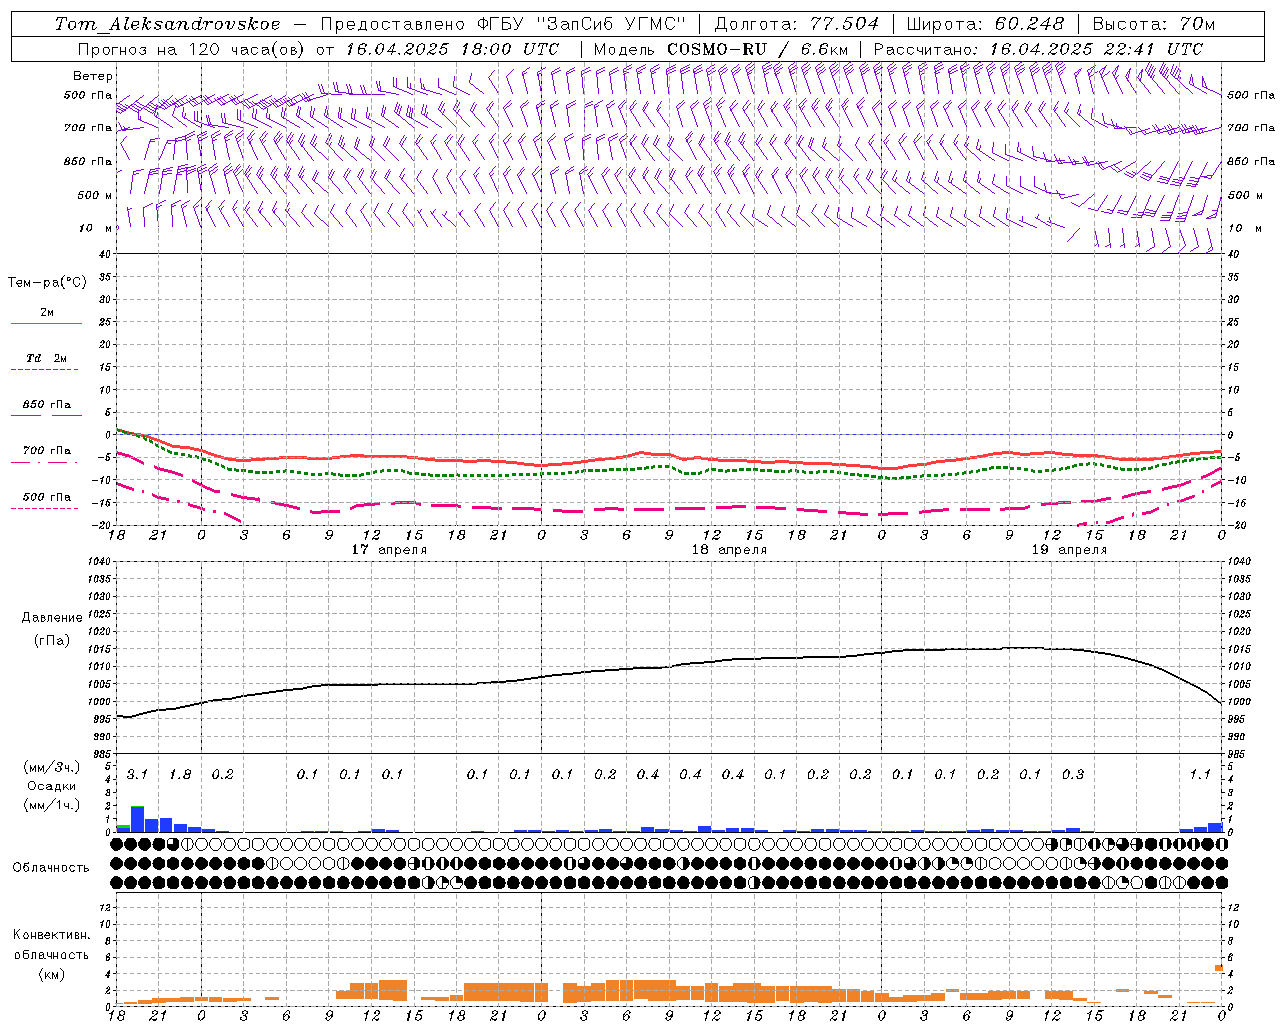The width and height of the screenshot is (1280, 1024).
Task: Click the 1.1 precipitation value
Action: (x=1200, y=775)
